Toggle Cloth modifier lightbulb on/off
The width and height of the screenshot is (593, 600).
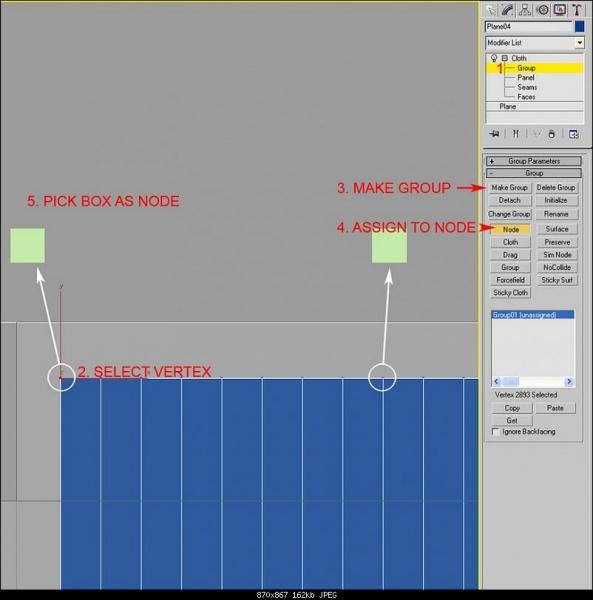pyautogui.click(x=494, y=58)
